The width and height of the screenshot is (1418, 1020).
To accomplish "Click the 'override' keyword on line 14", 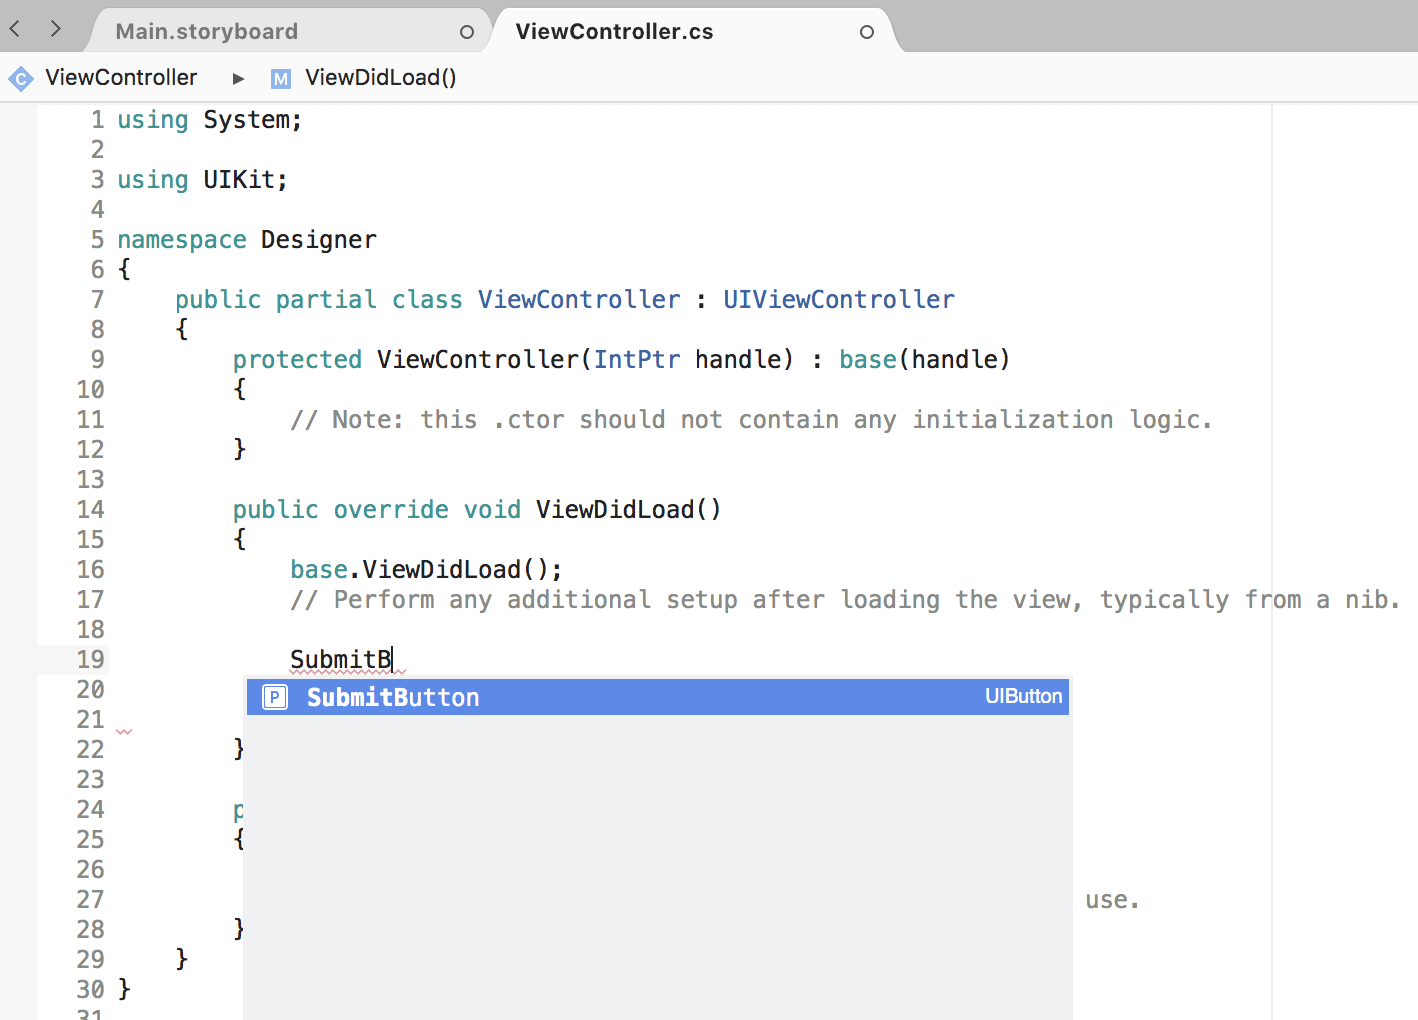I will [x=391, y=510].
